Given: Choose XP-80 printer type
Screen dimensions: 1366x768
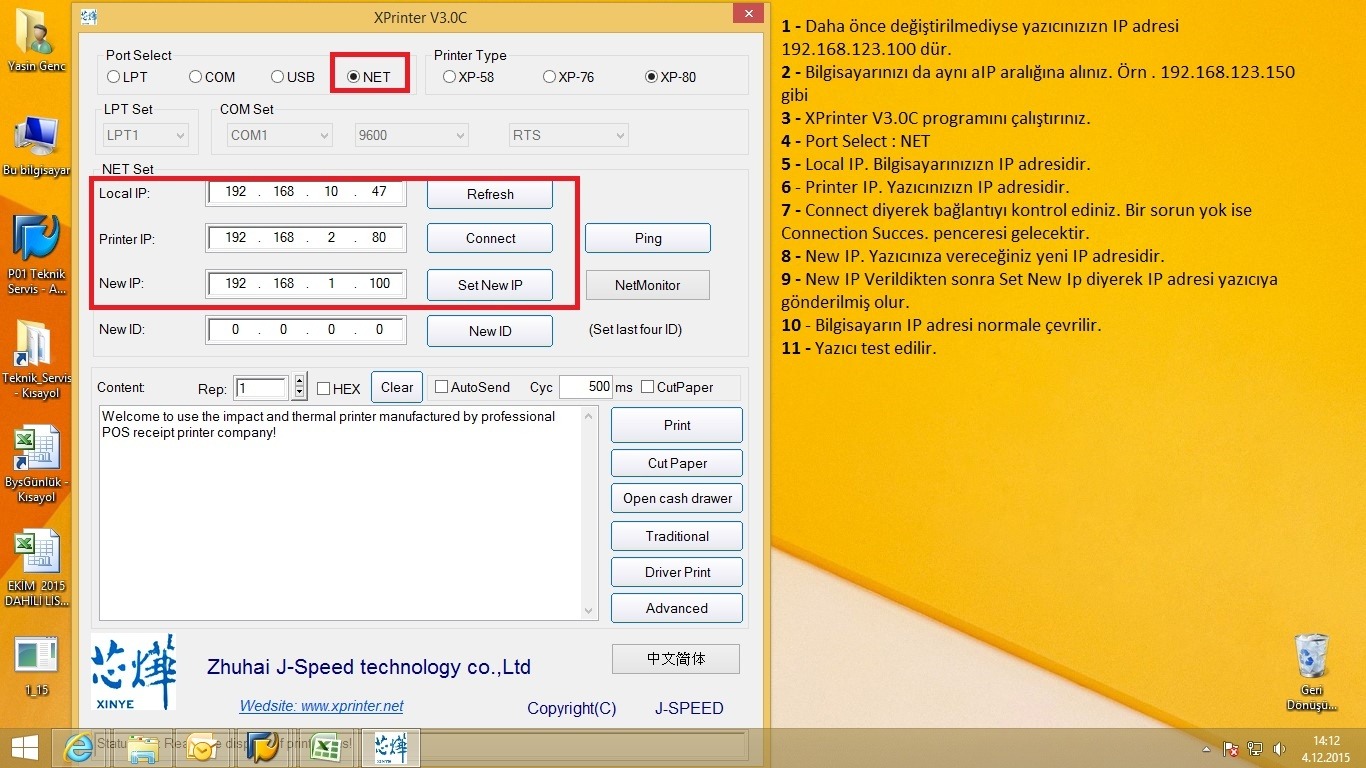Looking at the screenshot, I should 670,77.
